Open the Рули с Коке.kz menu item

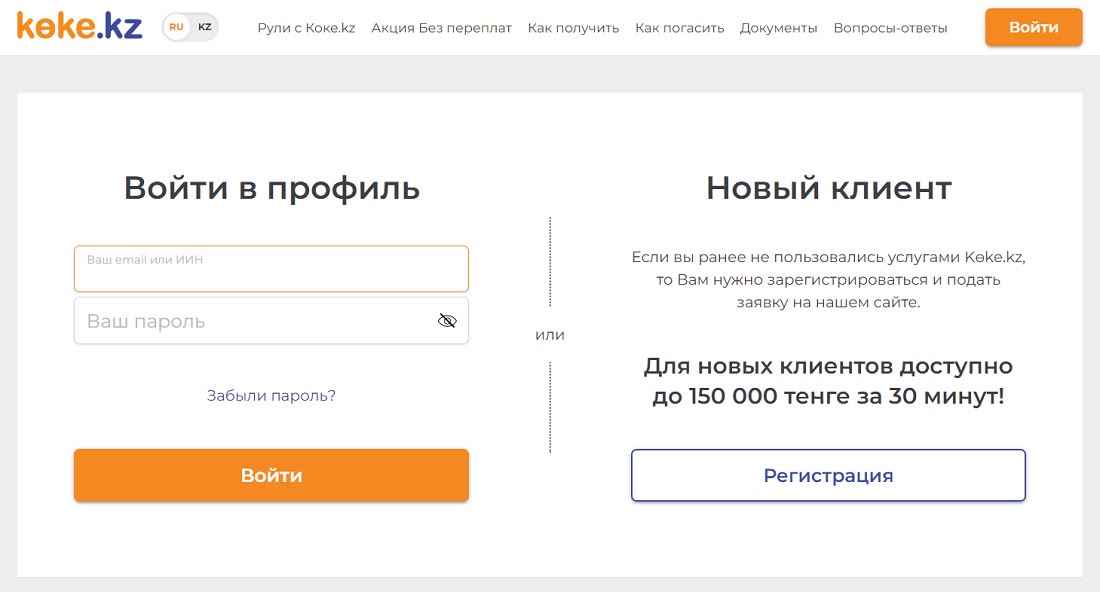click(x=306, y=28)
